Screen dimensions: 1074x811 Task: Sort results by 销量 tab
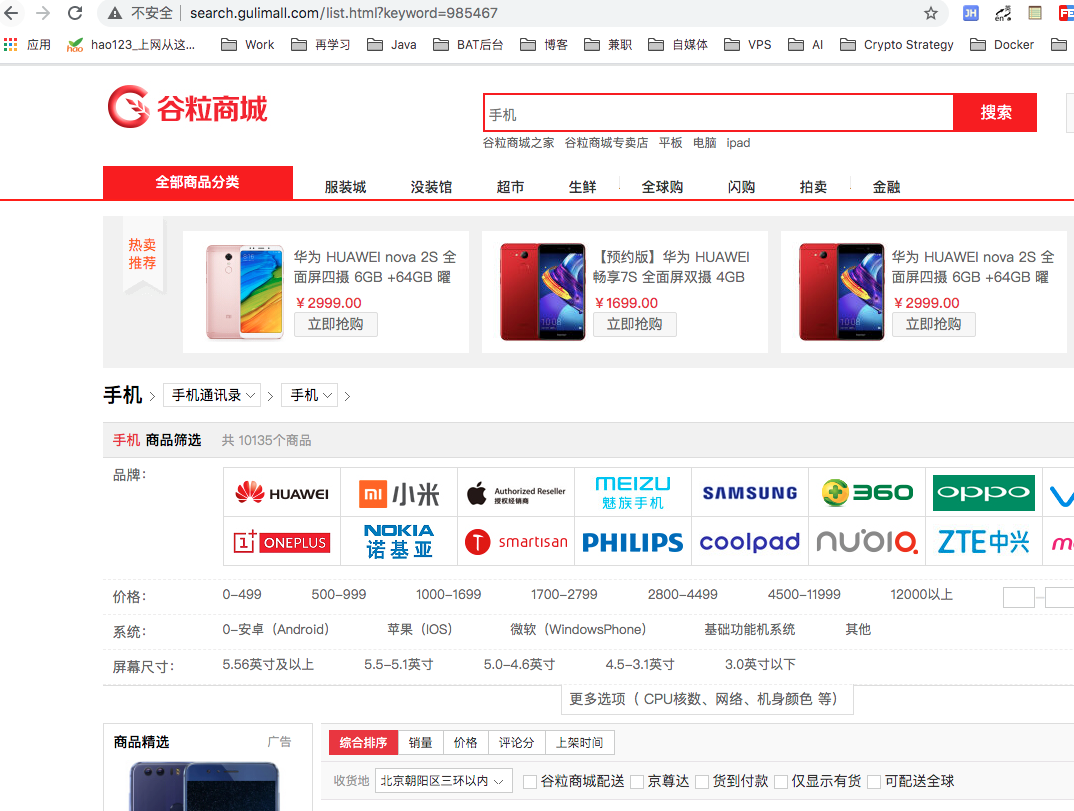coord(420,742)
